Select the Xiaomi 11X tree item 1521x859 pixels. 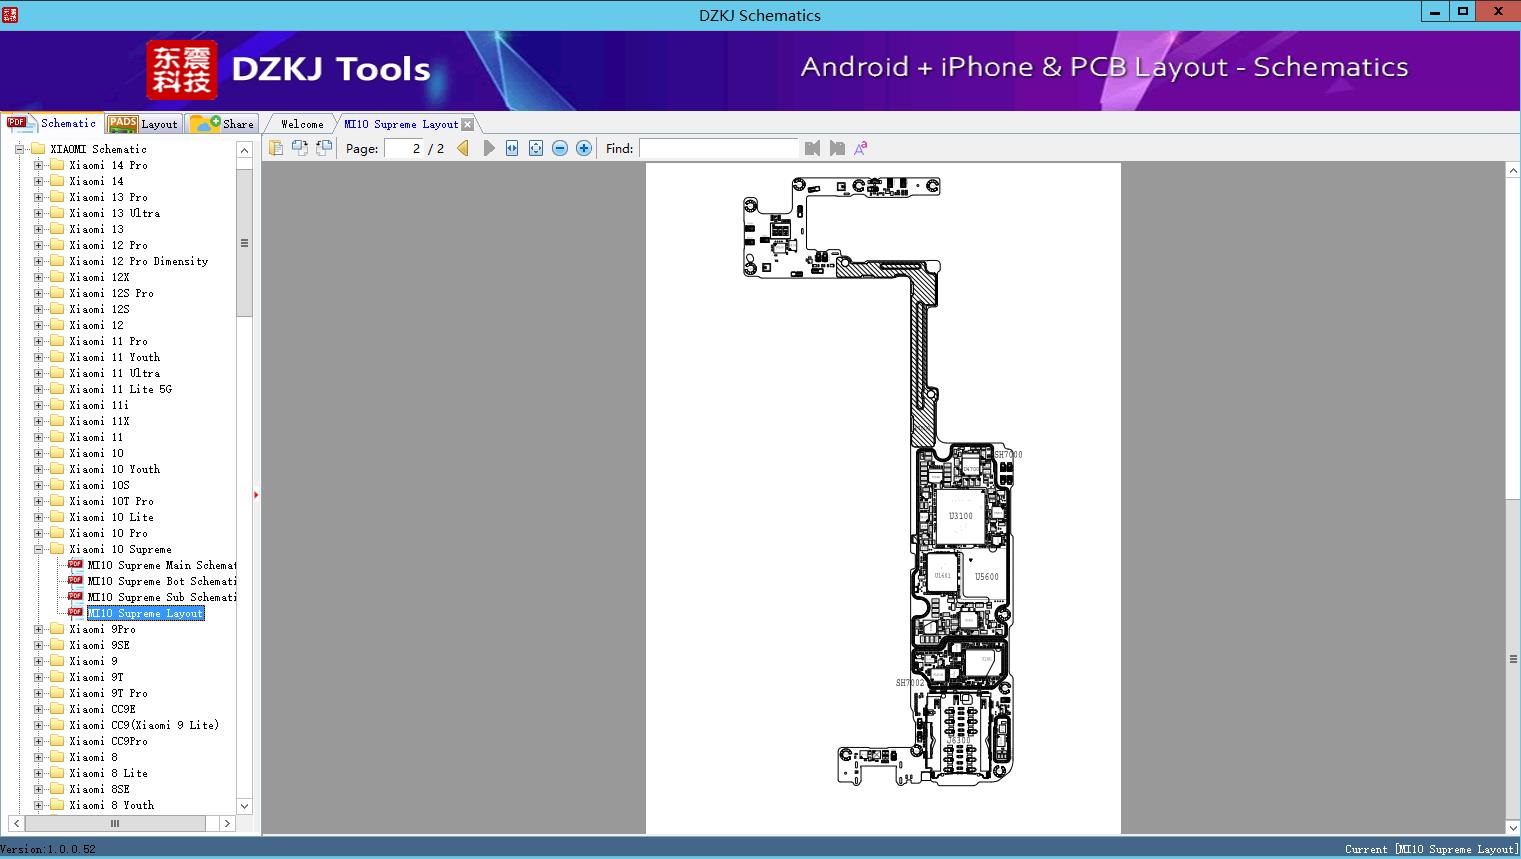pyautogui.click(x=99, y=421)
